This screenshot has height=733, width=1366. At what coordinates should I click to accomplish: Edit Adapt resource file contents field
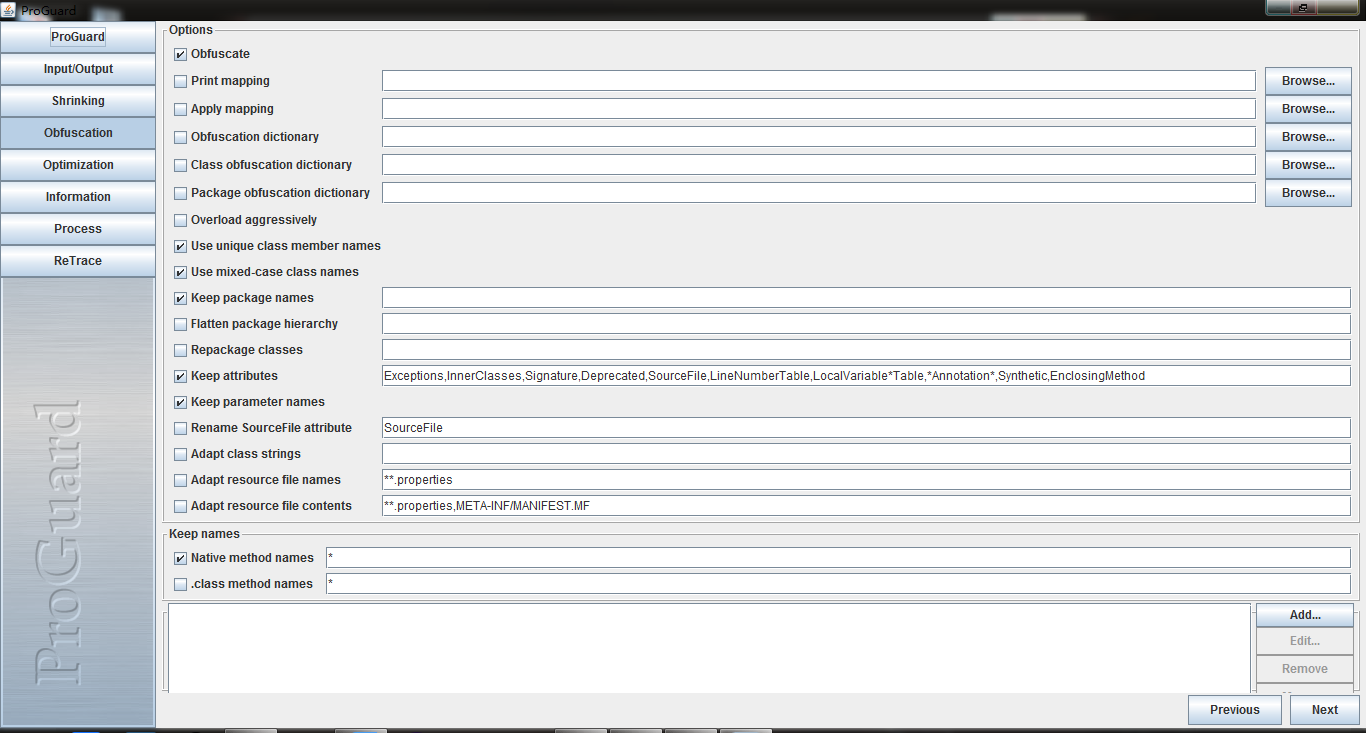click(866, 506)
